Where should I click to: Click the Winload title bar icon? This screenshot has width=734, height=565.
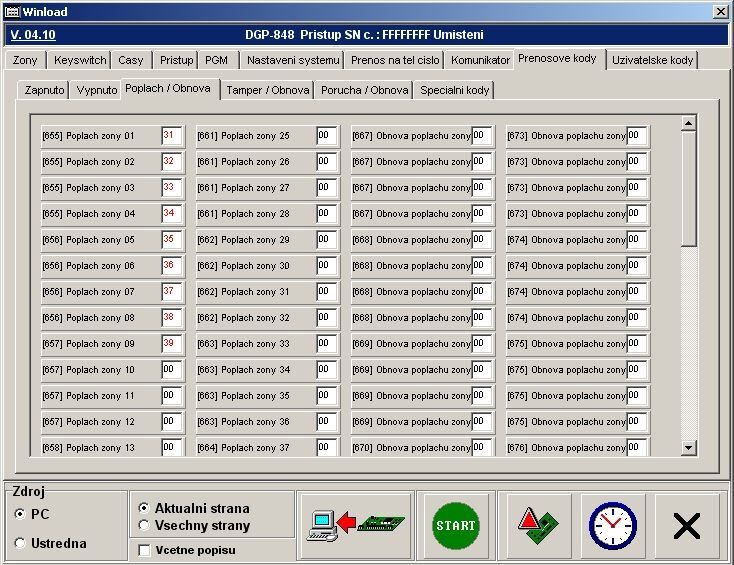point(12,11)
